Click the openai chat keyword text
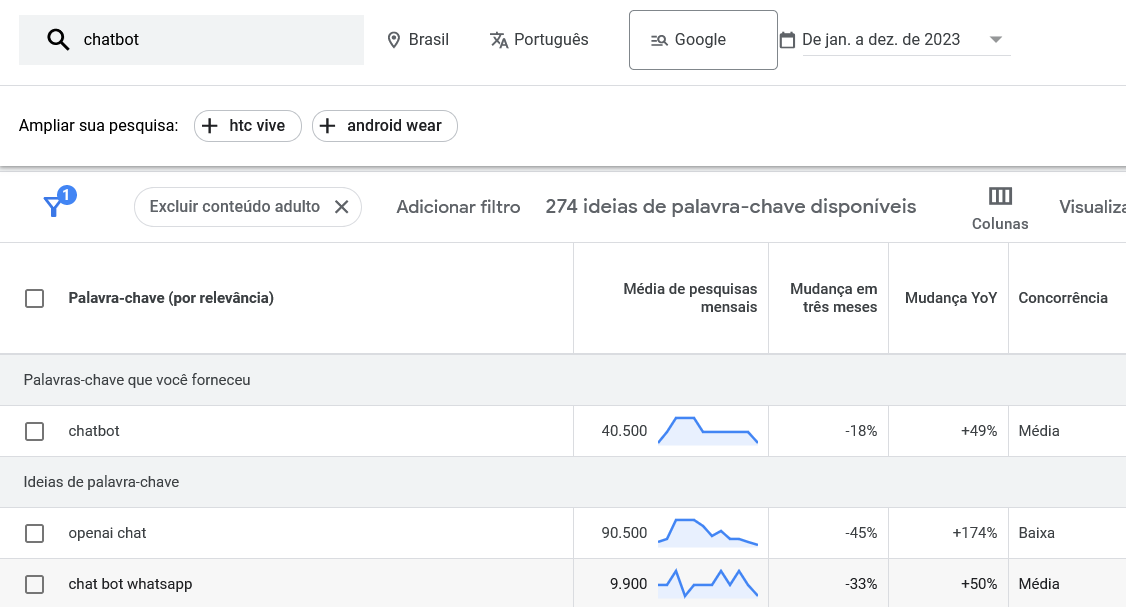1126x607 pixels. coord(107,533)
